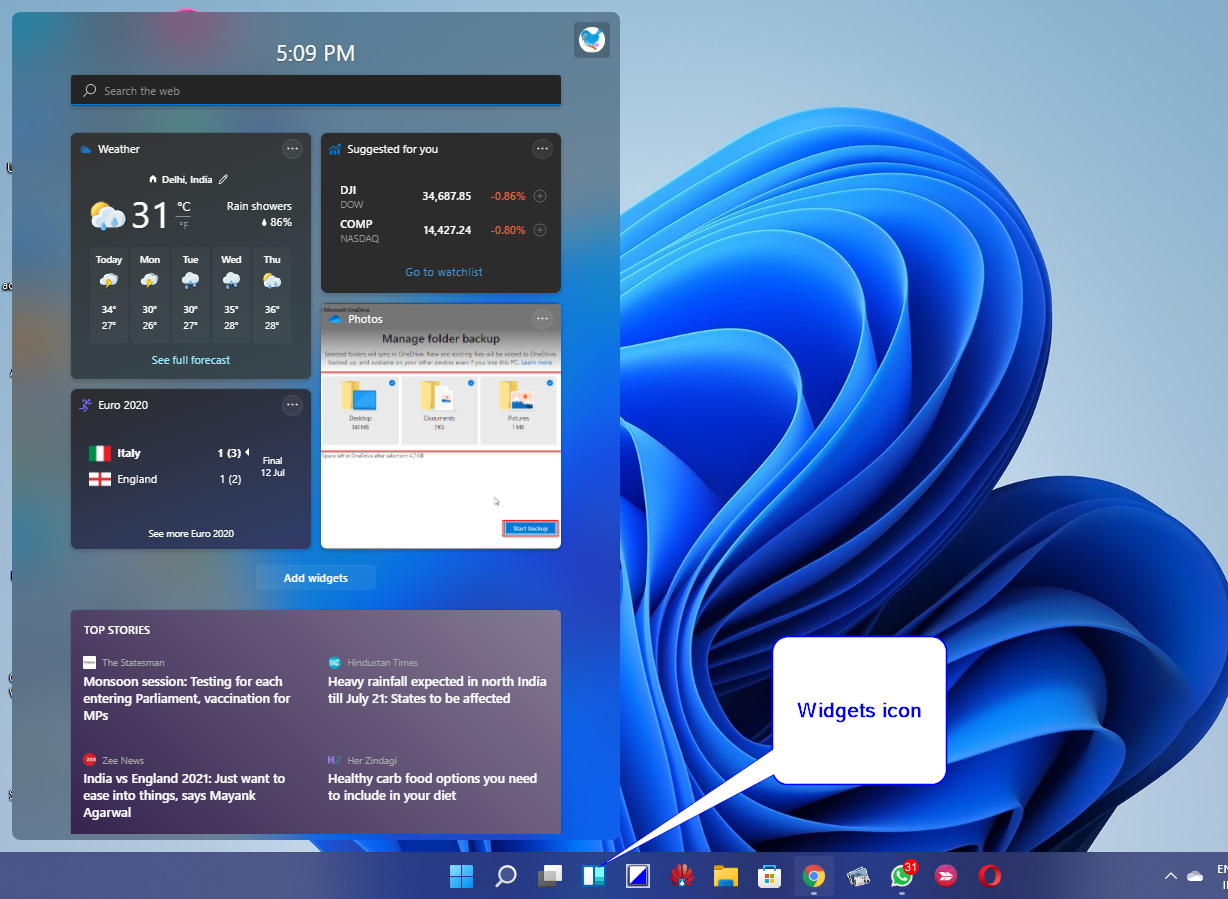Click the Zee News source label

coord(123,760)
